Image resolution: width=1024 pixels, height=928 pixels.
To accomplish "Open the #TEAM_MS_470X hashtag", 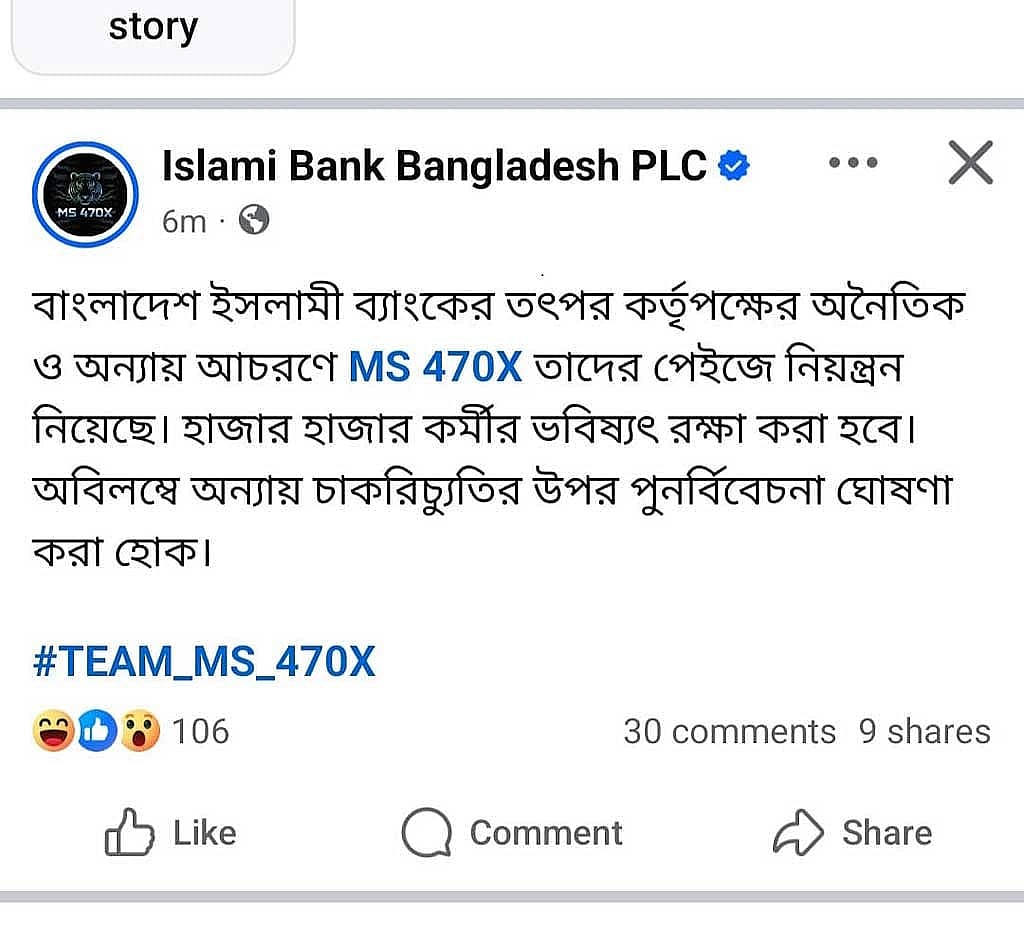I will coord(204,662).
